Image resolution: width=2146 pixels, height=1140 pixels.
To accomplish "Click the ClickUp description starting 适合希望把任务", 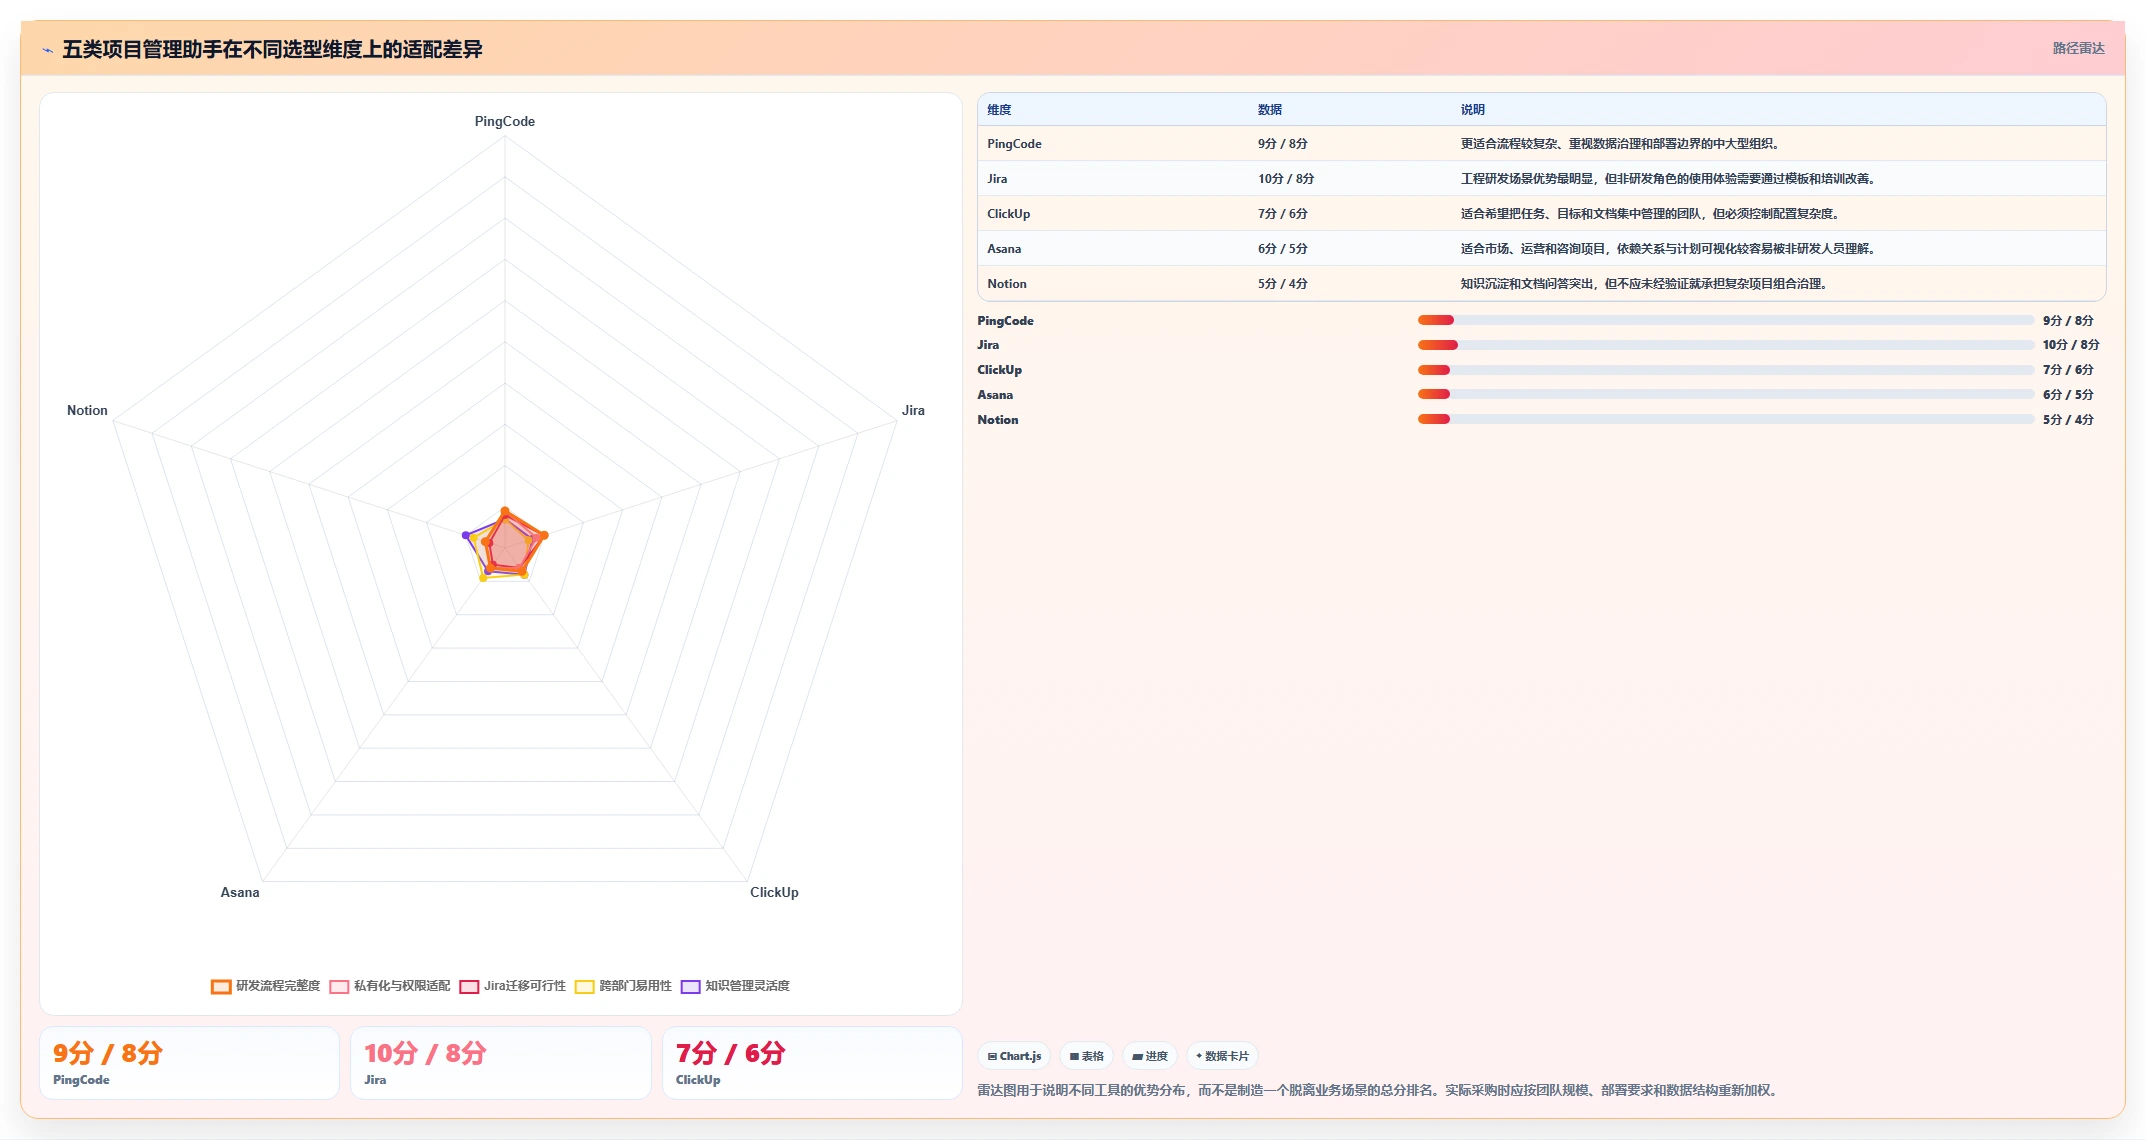I will point(1652,214).
